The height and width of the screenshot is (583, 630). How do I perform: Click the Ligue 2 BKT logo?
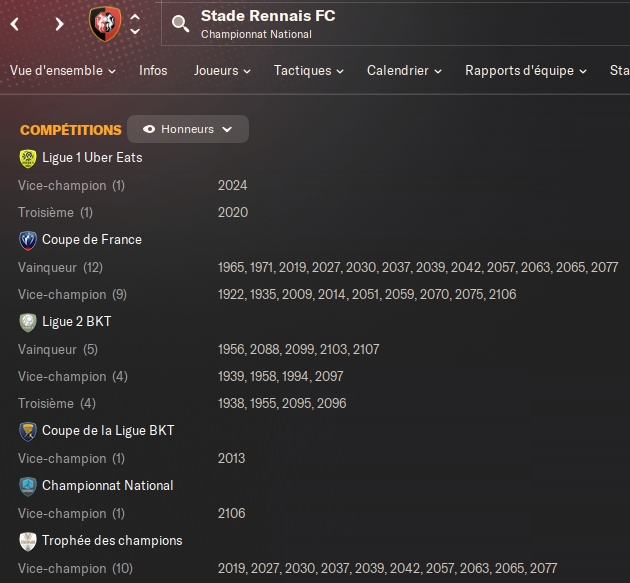pos(27,322)
